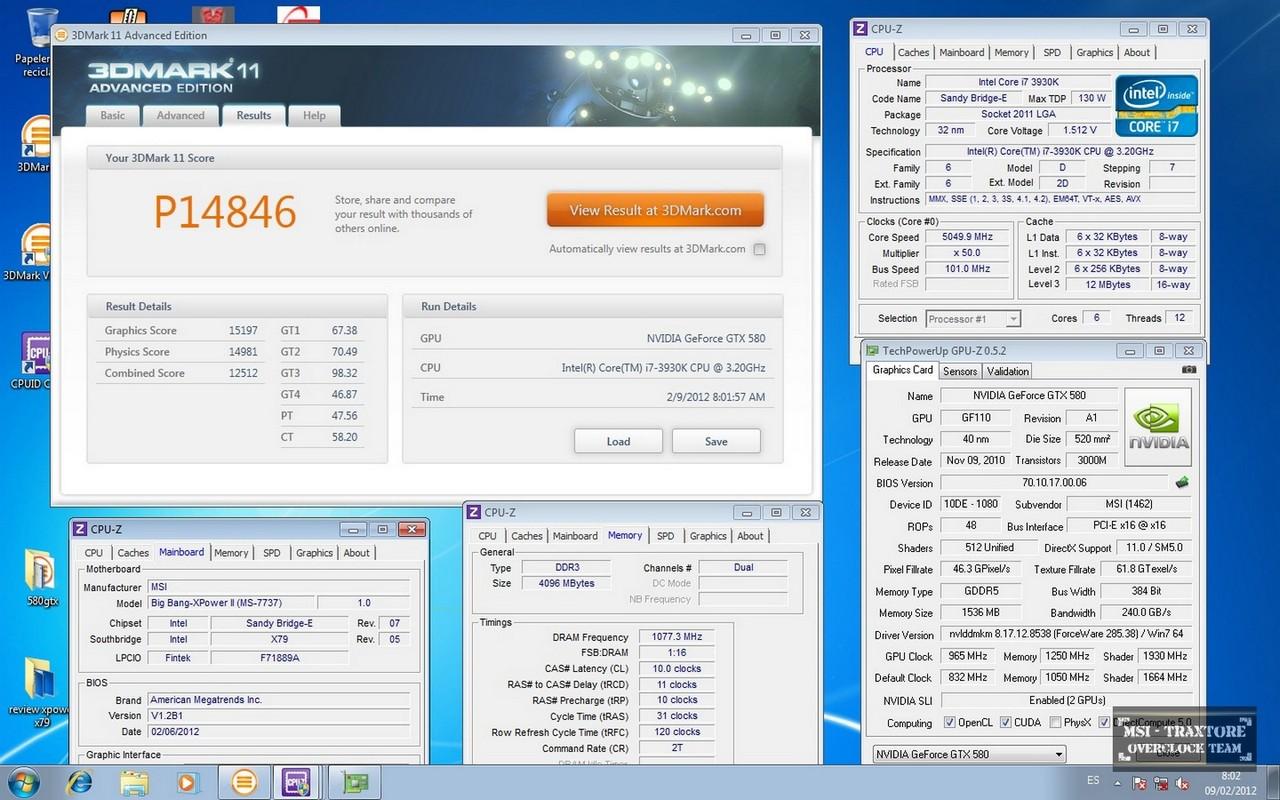Open Caches tab in CPU-Z processor window

[913, 53]
